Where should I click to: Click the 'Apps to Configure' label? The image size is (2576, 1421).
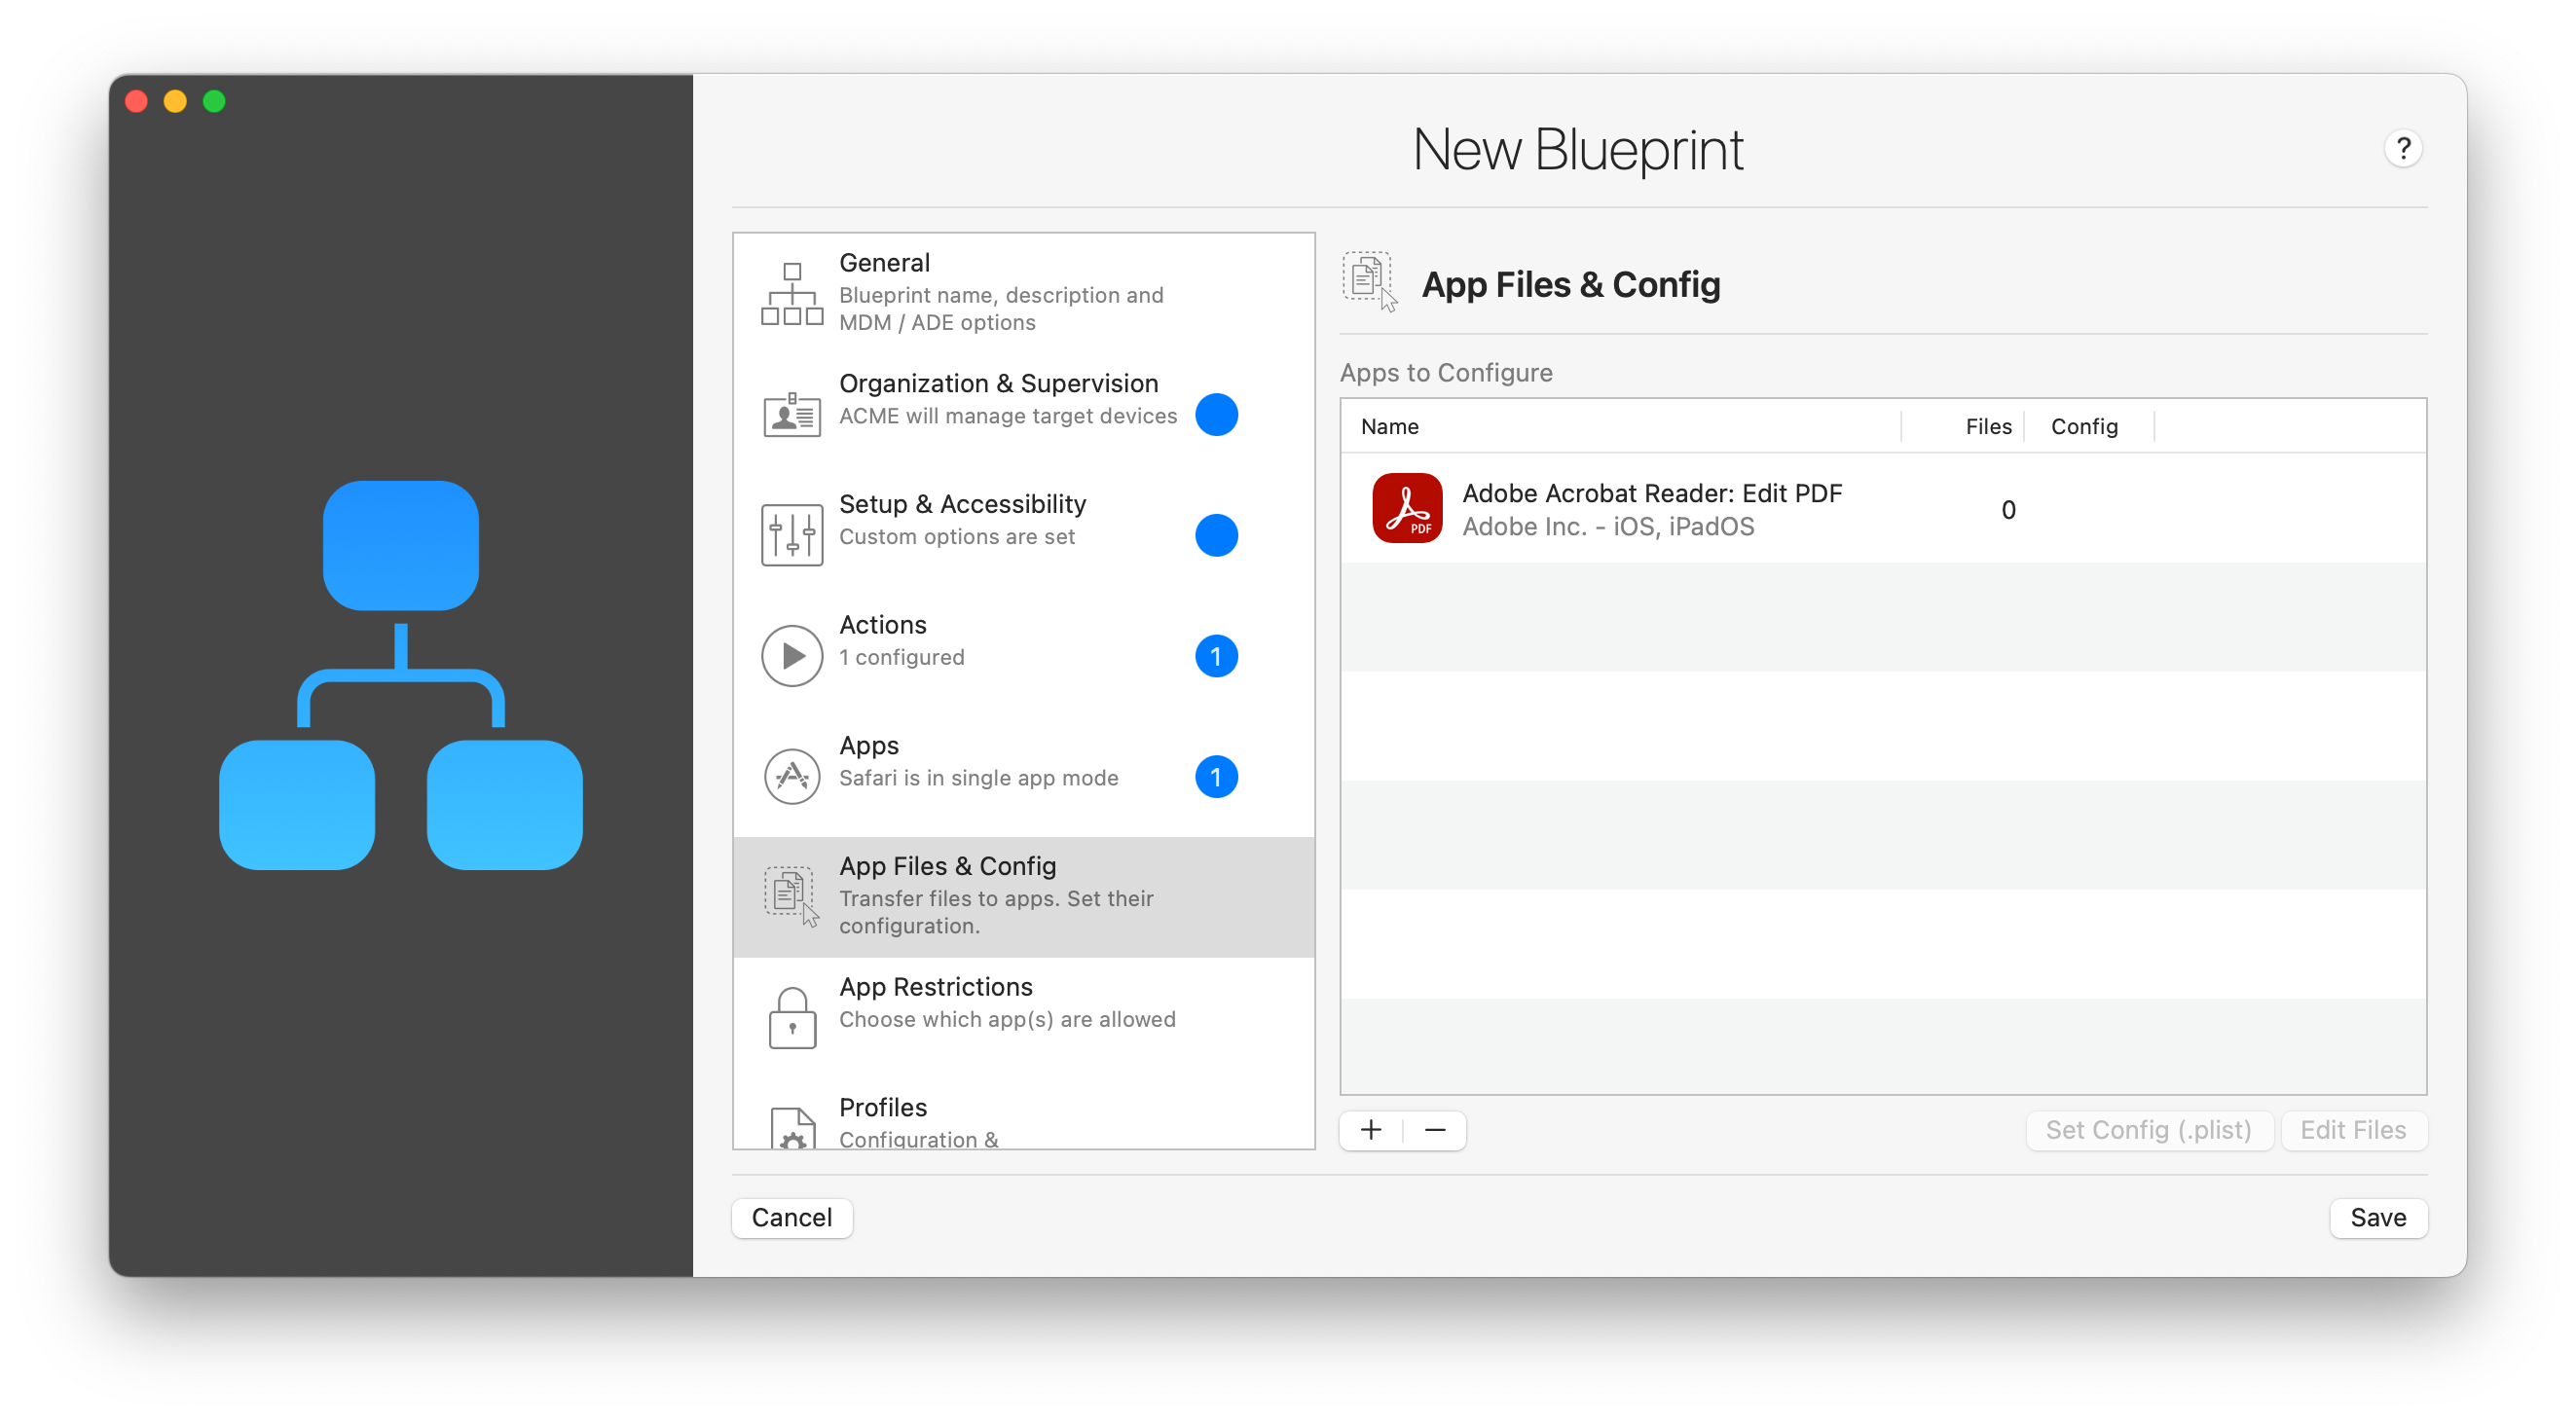(x=1445, y=372)
